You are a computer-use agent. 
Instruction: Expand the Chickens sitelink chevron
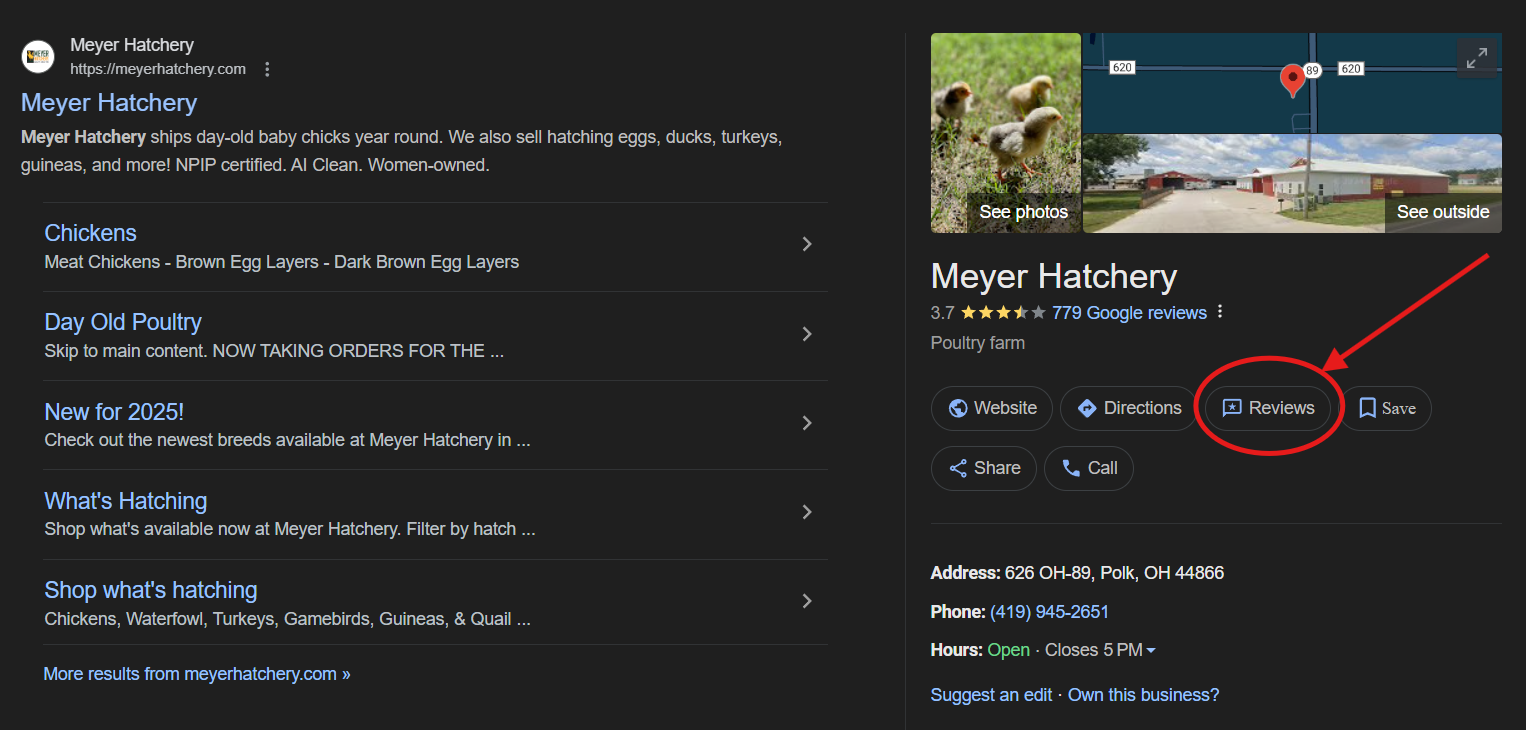click(x=807, y=245)
